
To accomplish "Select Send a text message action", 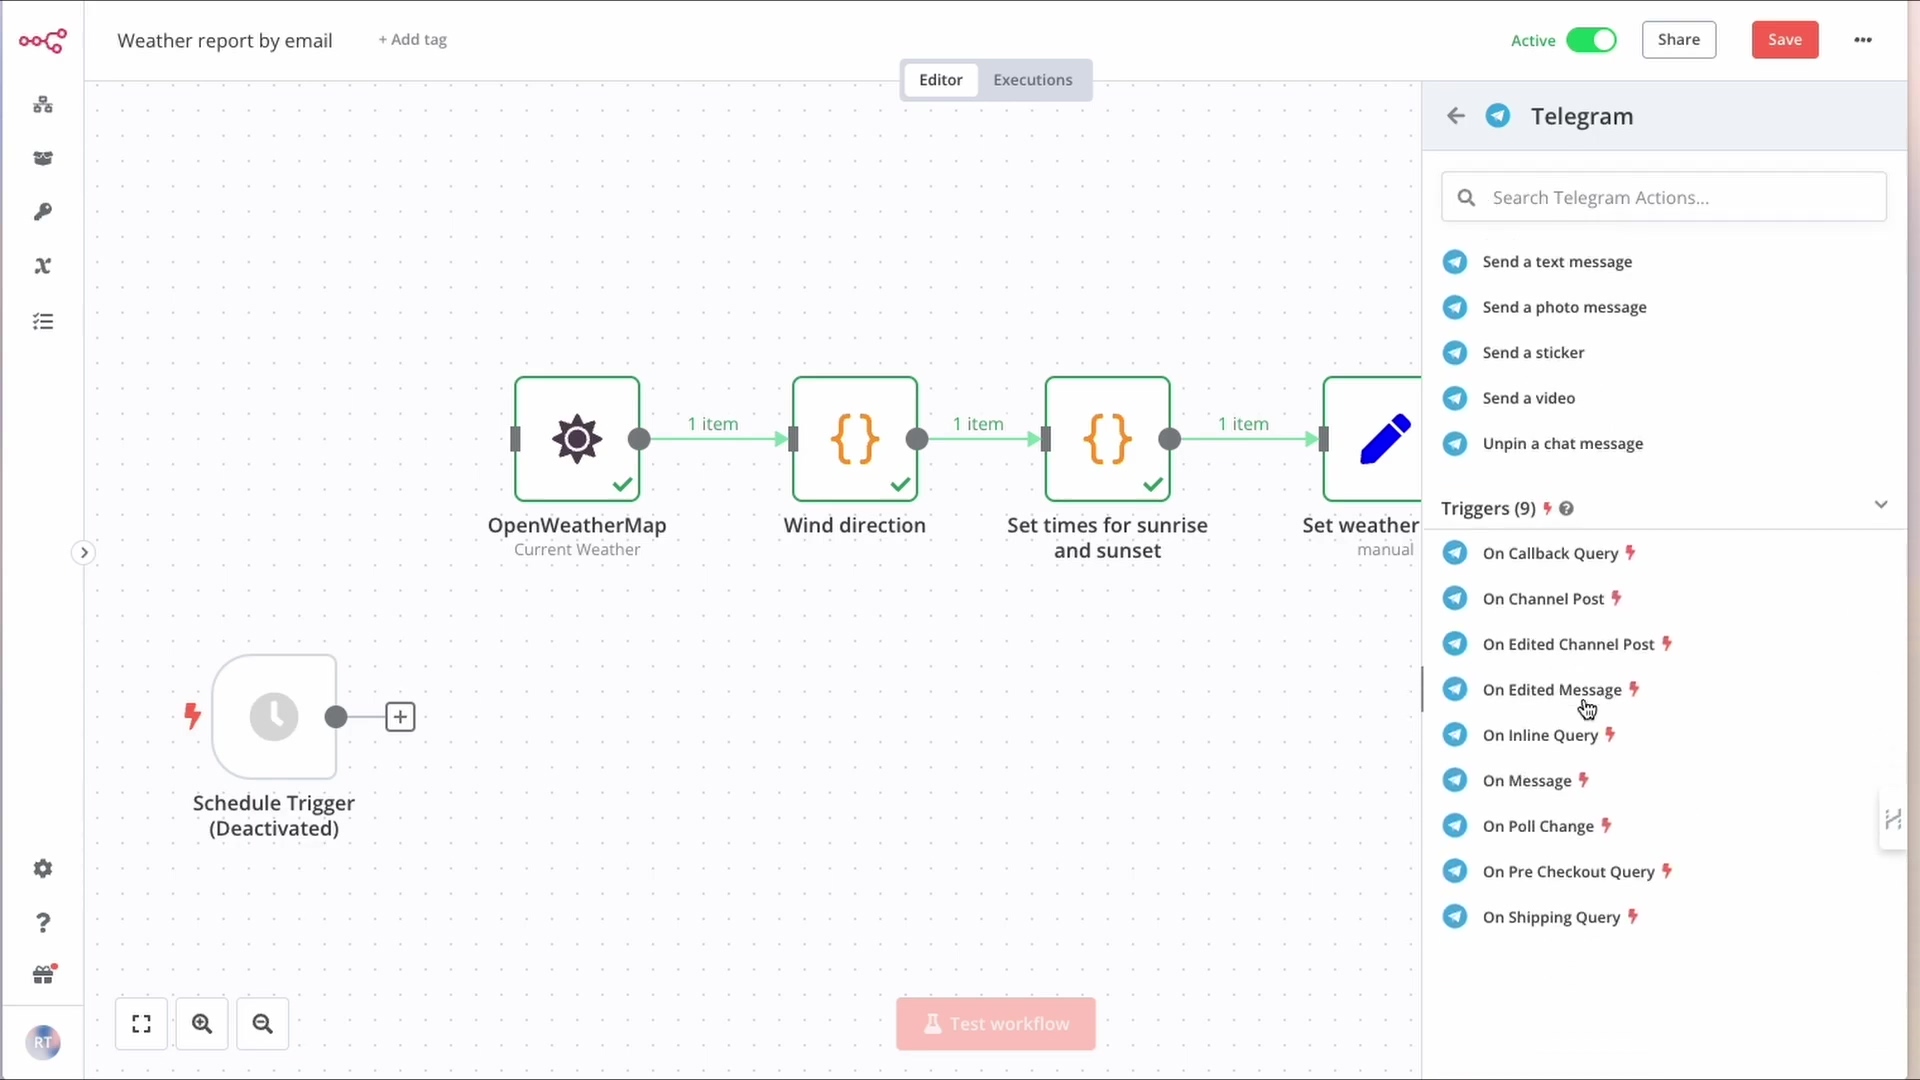I will pos(1557,262).
